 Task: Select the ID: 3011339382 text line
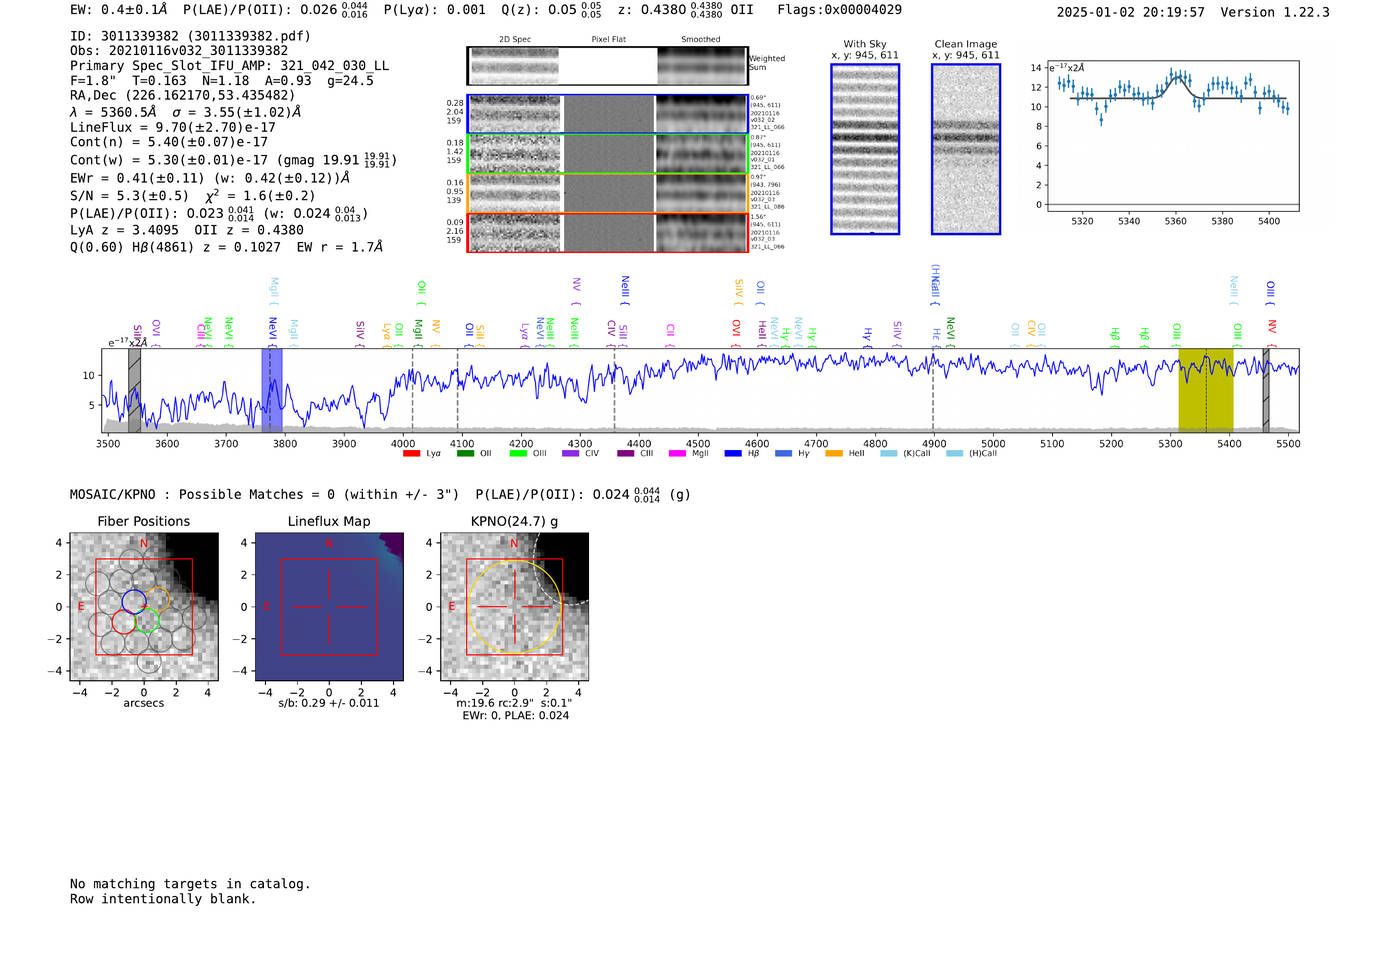[x=190, y=36]
